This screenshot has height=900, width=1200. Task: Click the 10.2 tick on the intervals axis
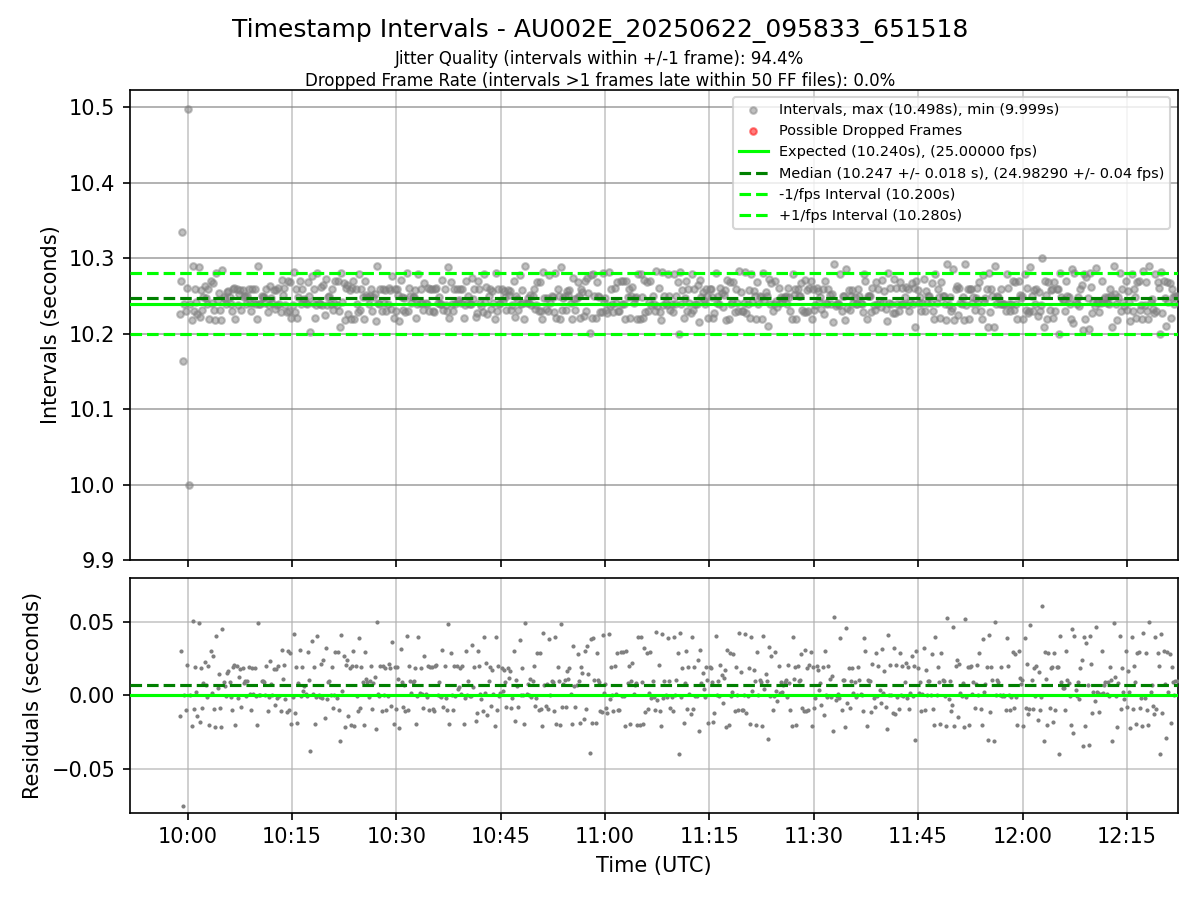tap(92, 334)
